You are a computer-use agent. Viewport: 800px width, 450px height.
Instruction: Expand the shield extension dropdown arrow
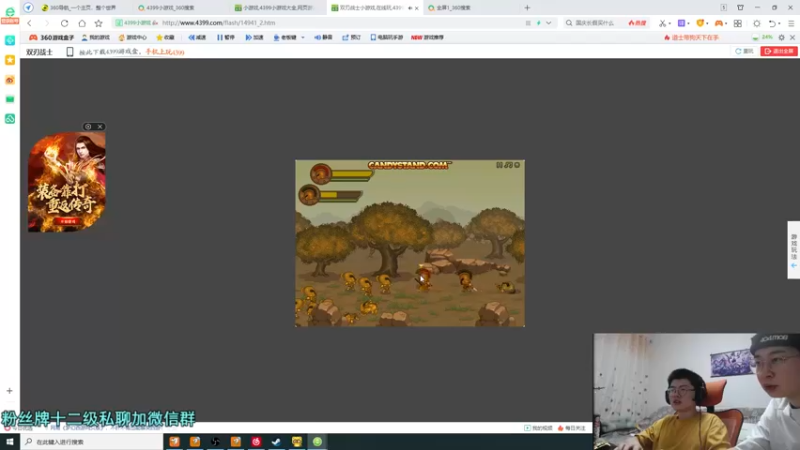(x=707, y=23)
